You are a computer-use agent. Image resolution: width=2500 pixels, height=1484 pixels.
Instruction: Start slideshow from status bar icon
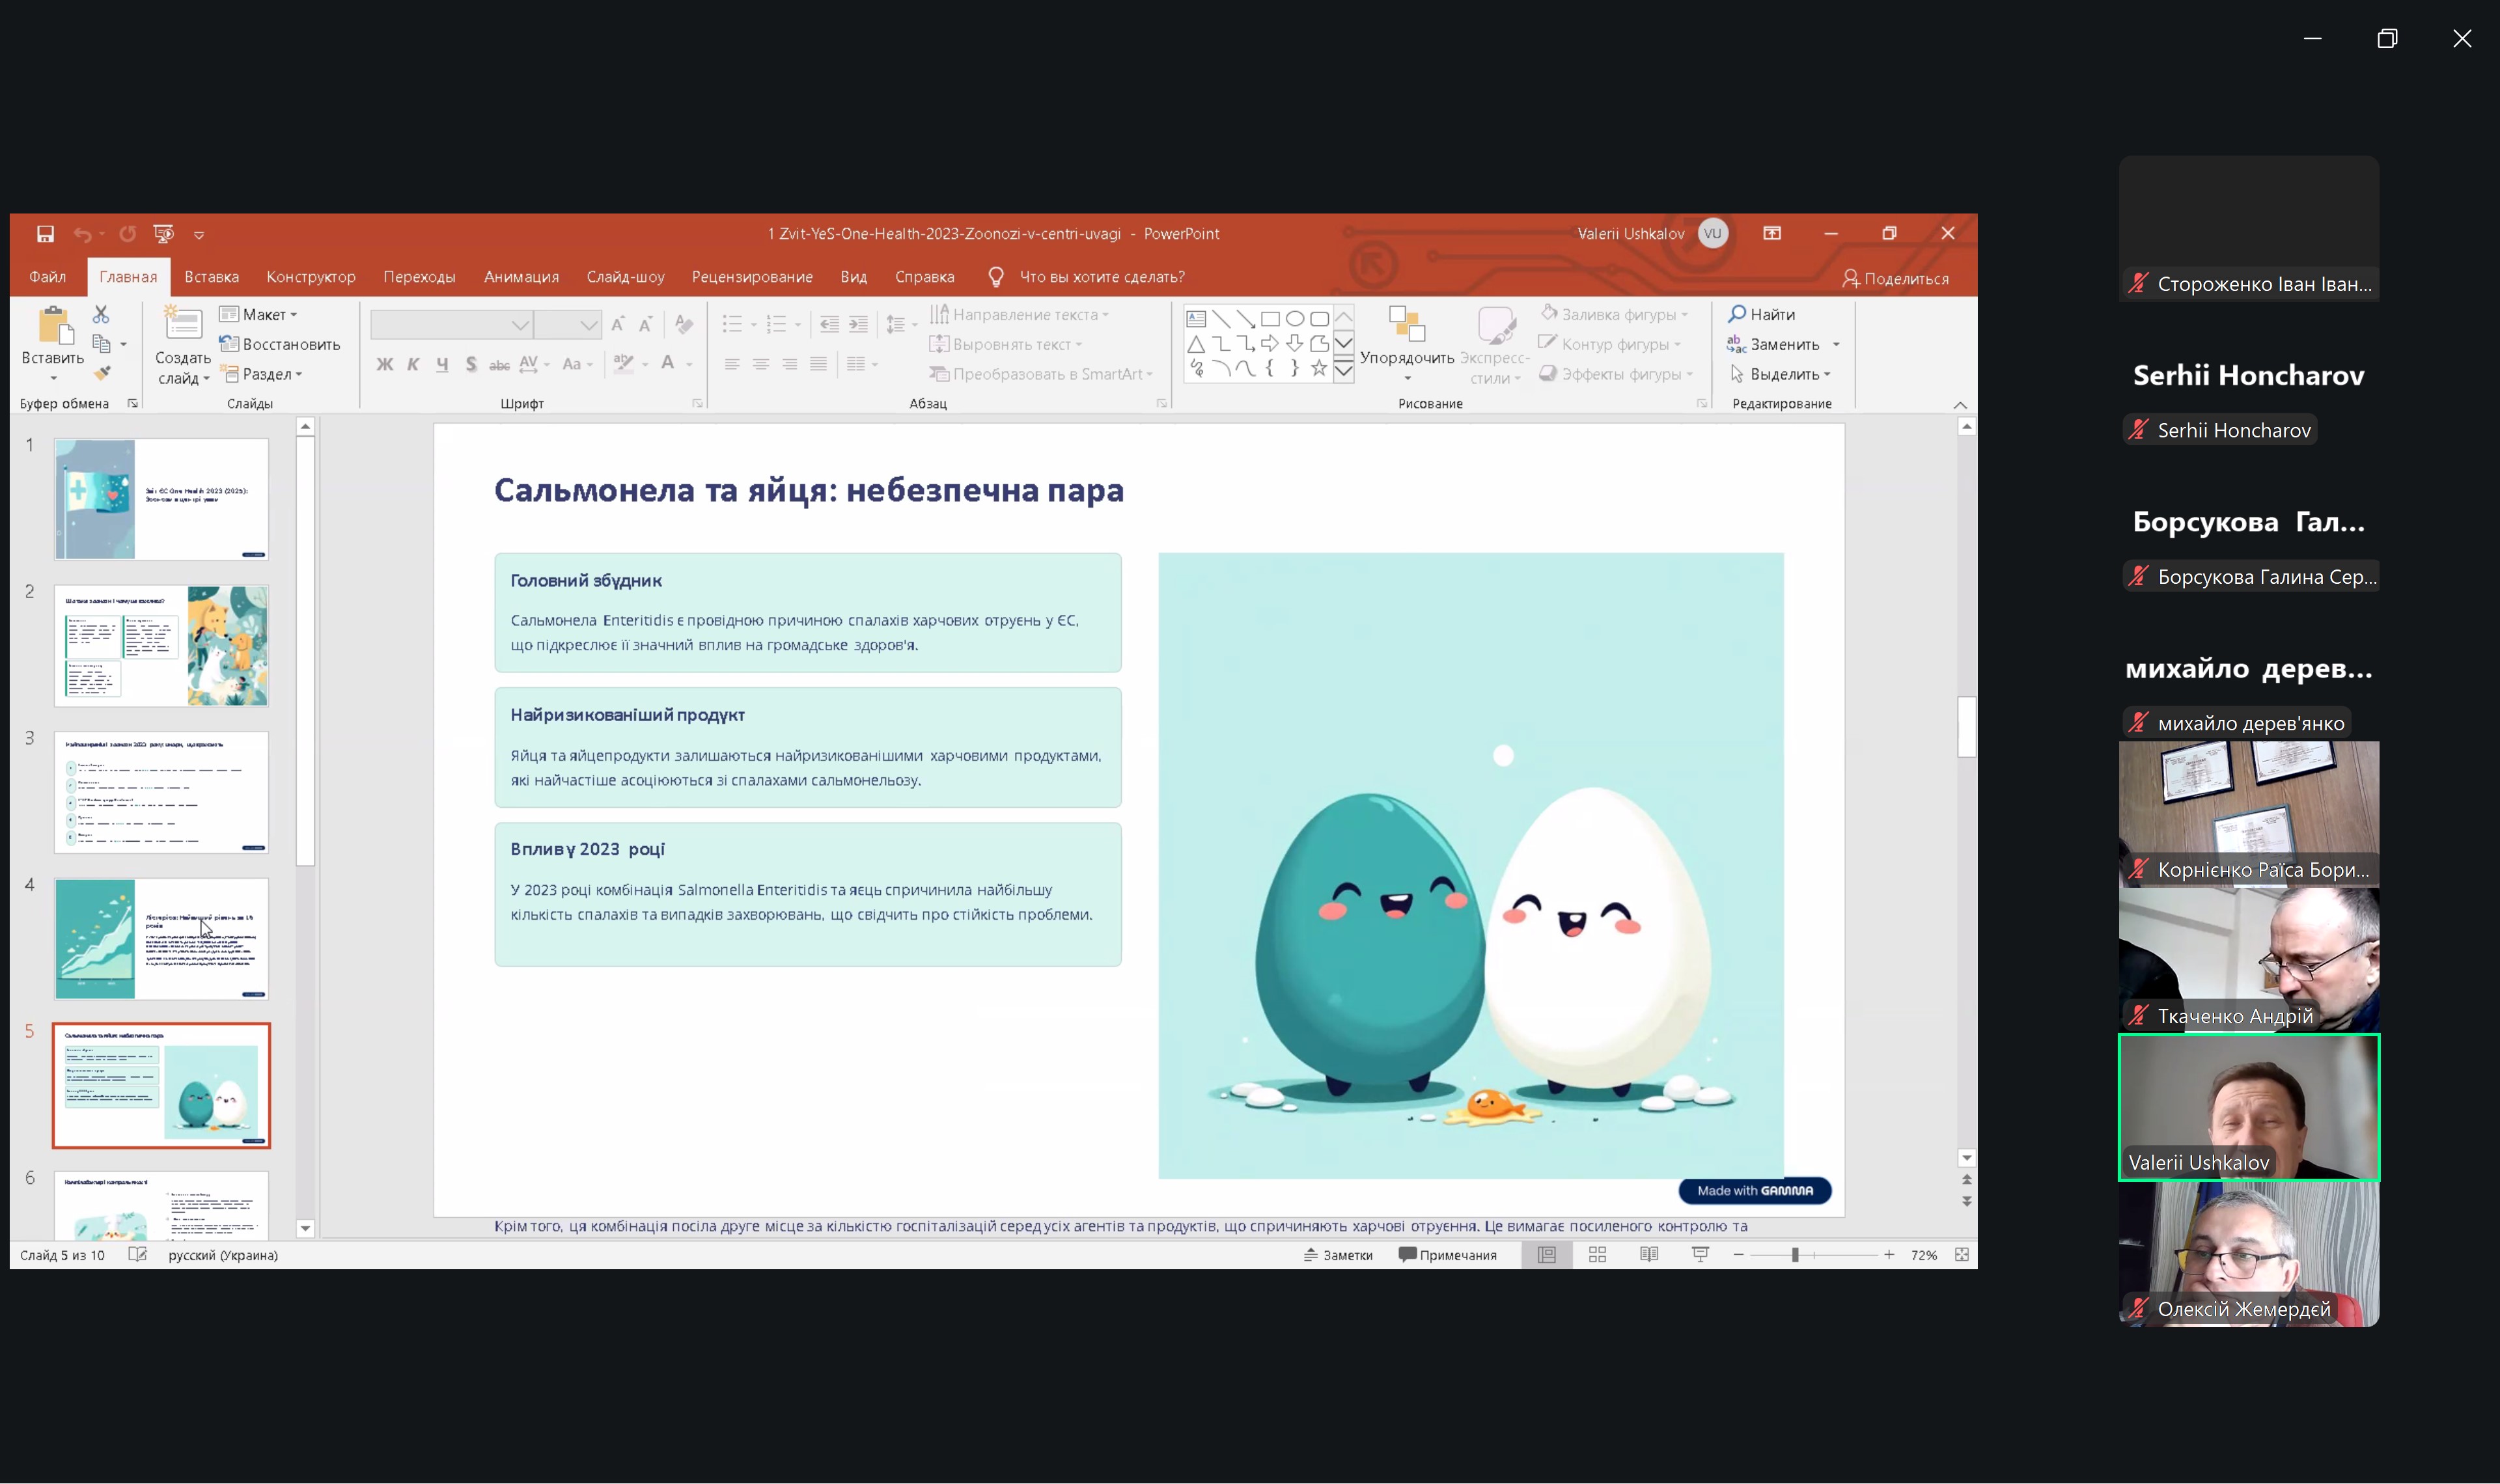[x=1700, y=1255]
